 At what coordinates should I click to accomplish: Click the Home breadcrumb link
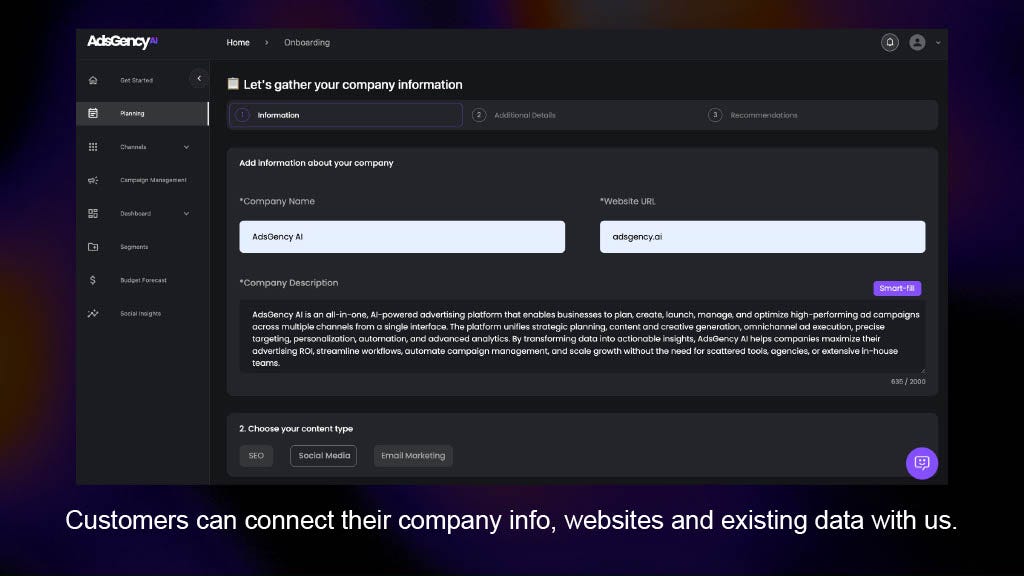click(x=238, y=43)
